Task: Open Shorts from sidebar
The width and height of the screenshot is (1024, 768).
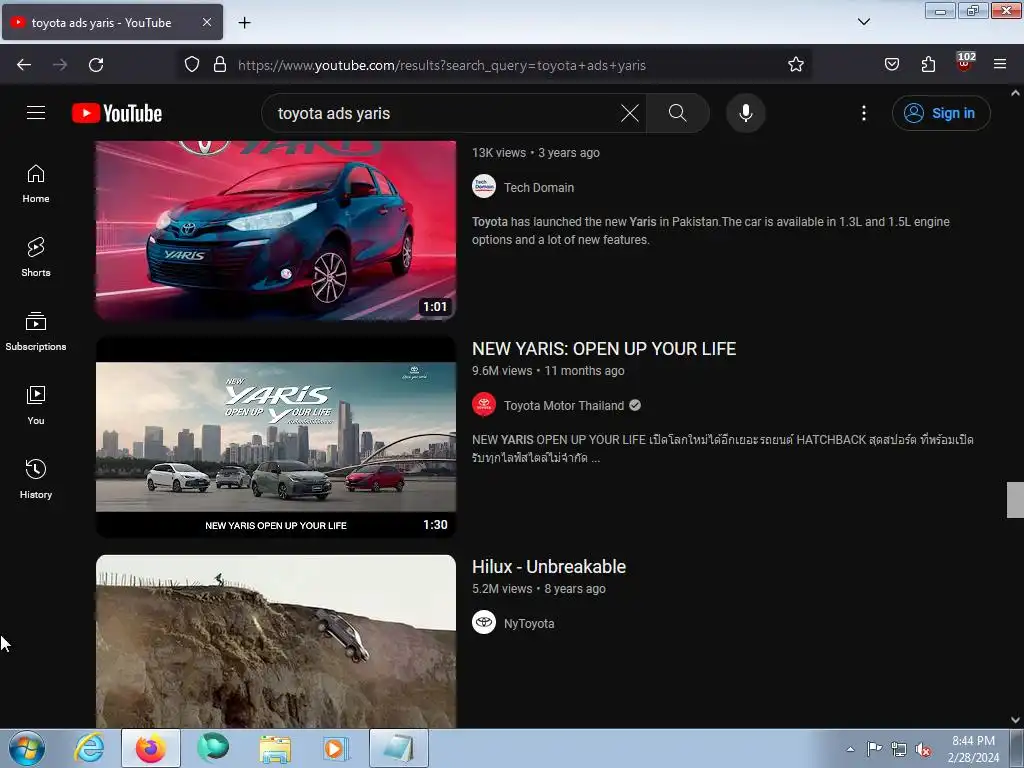Action: pos(36,257)
